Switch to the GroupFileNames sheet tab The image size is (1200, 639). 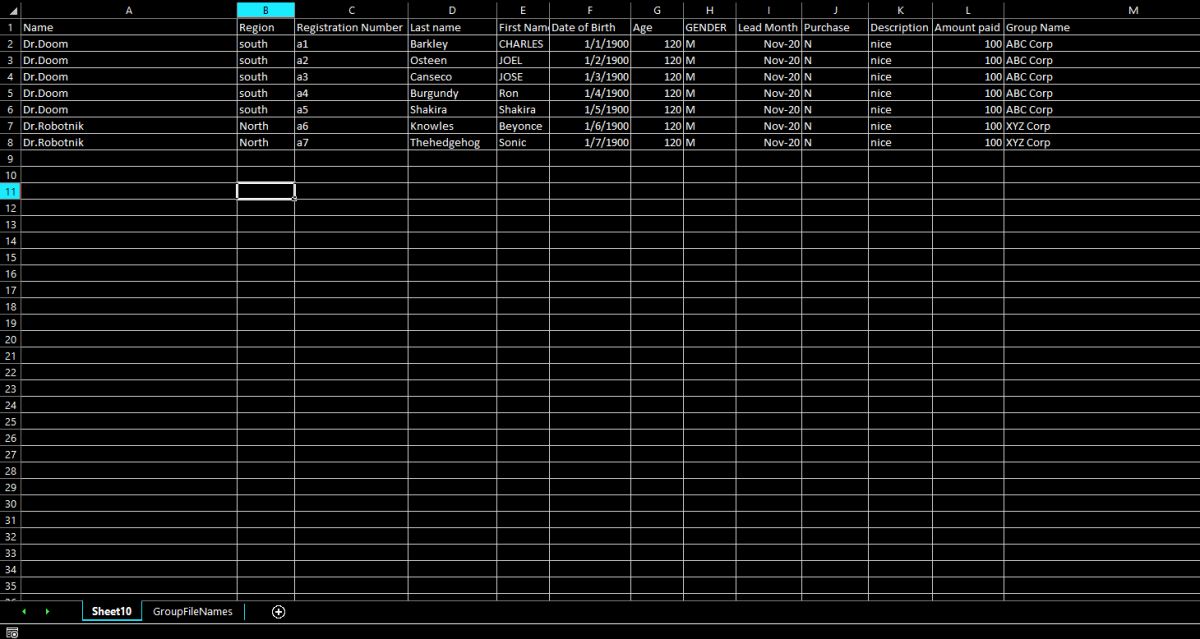coord(193,612)
